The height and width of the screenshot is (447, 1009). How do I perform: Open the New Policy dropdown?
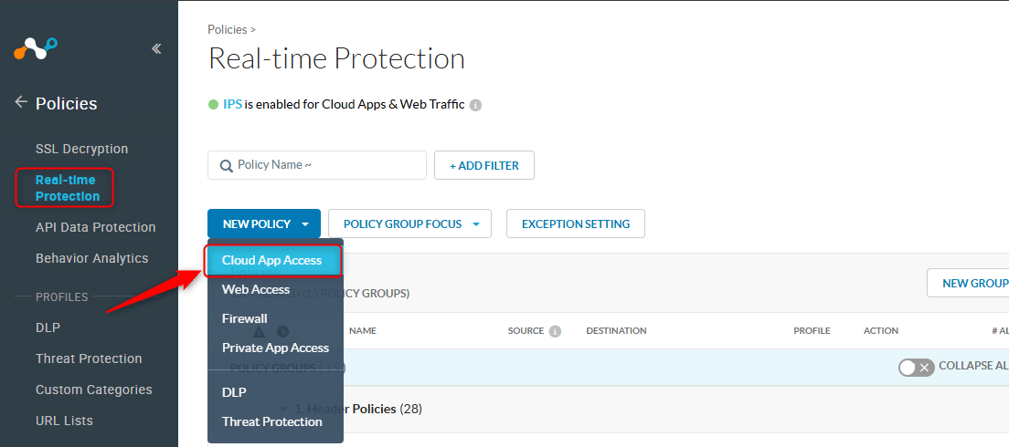pos(264,224)
